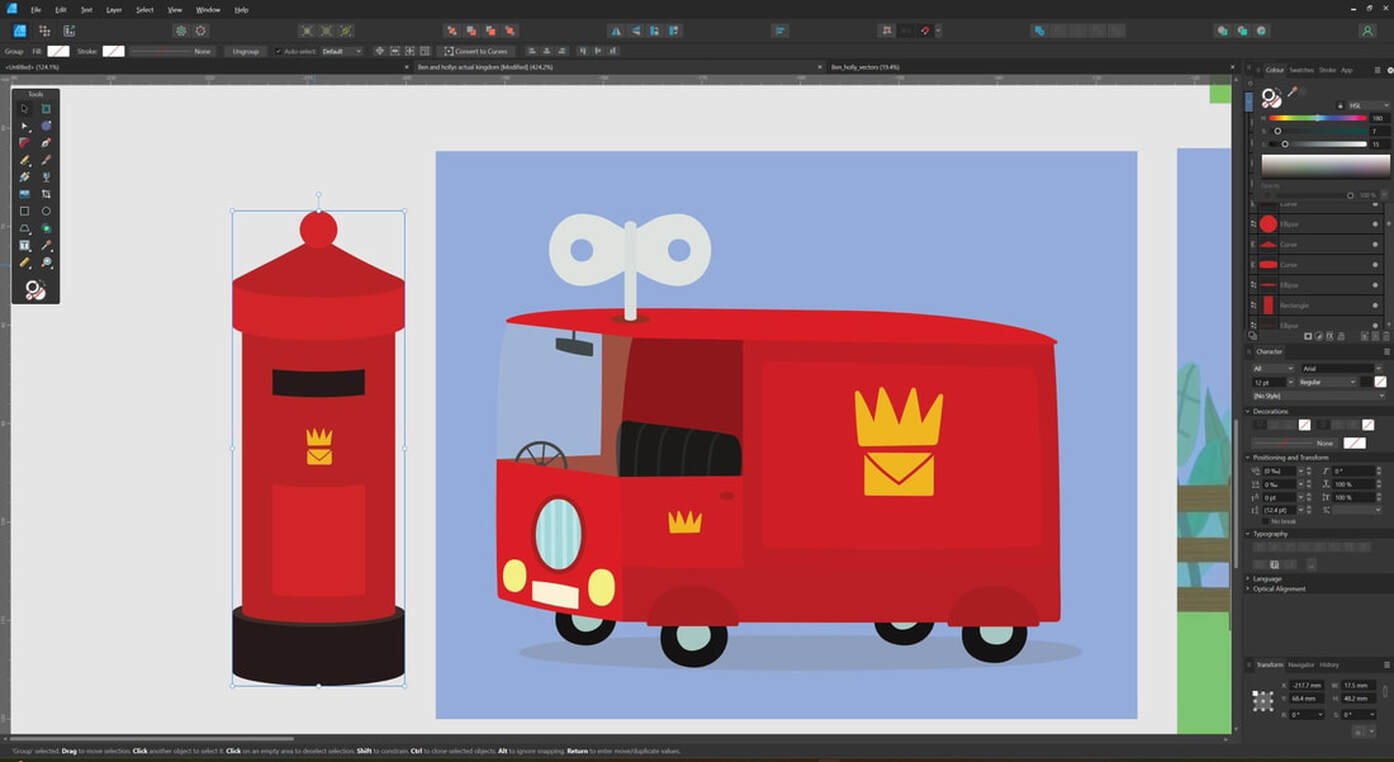Click the Flip Horizontal toolbar icon
Viewport: 1394px width, 762px height.
(615, 31)
